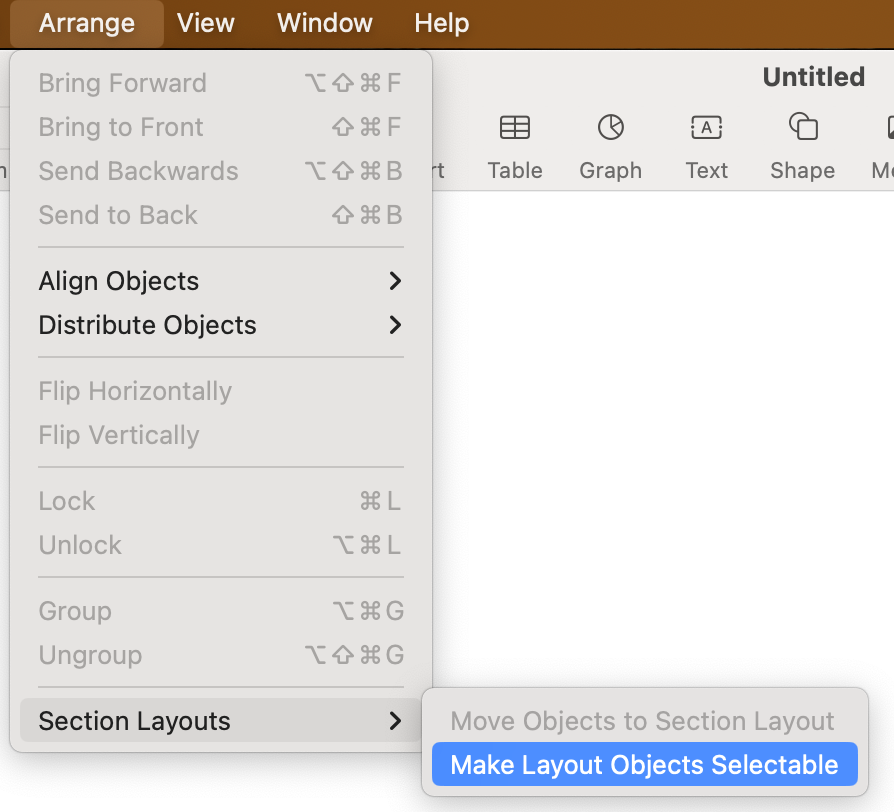This screenshot has width=894, height=812.
Task: Select Flip Horizontally option
Action: click(x=135, y=391)
